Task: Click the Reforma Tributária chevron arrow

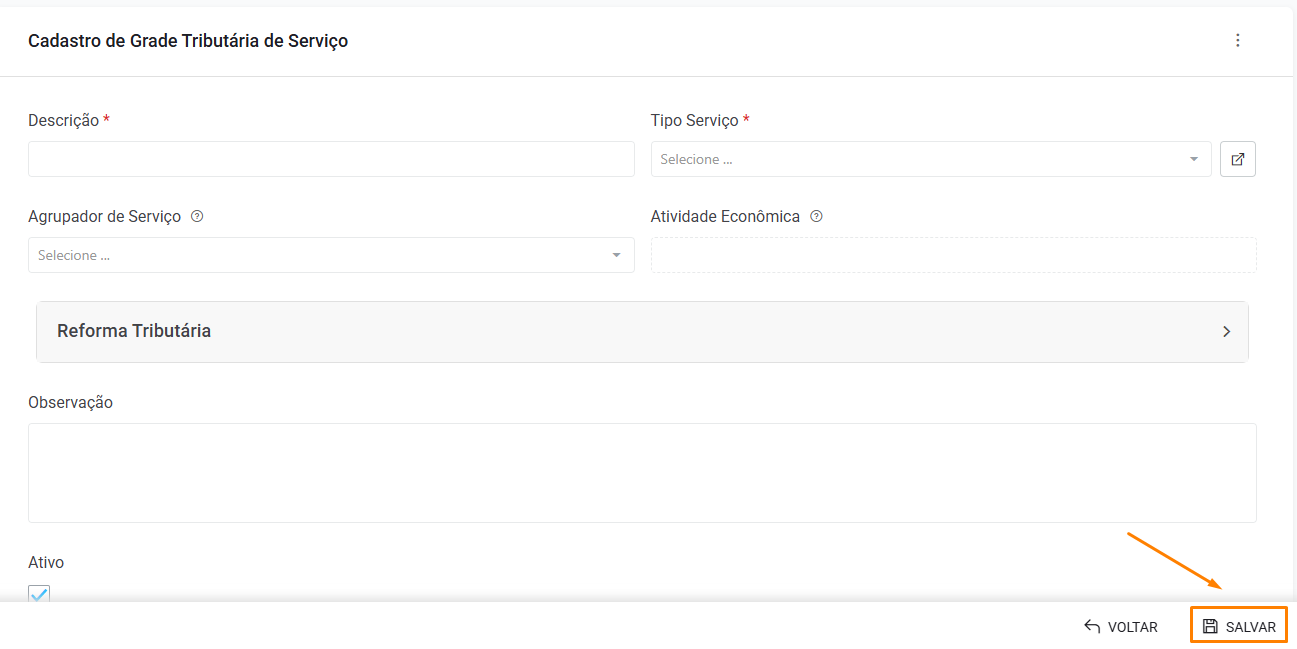Action: coord(1227,331)
